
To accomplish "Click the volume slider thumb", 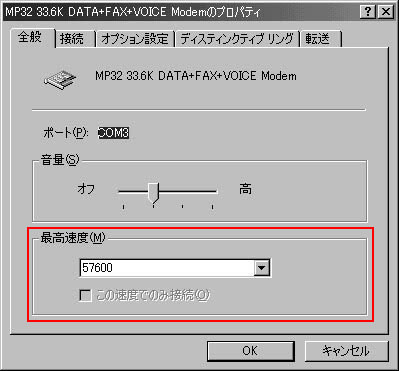I will tap(154, 192).
